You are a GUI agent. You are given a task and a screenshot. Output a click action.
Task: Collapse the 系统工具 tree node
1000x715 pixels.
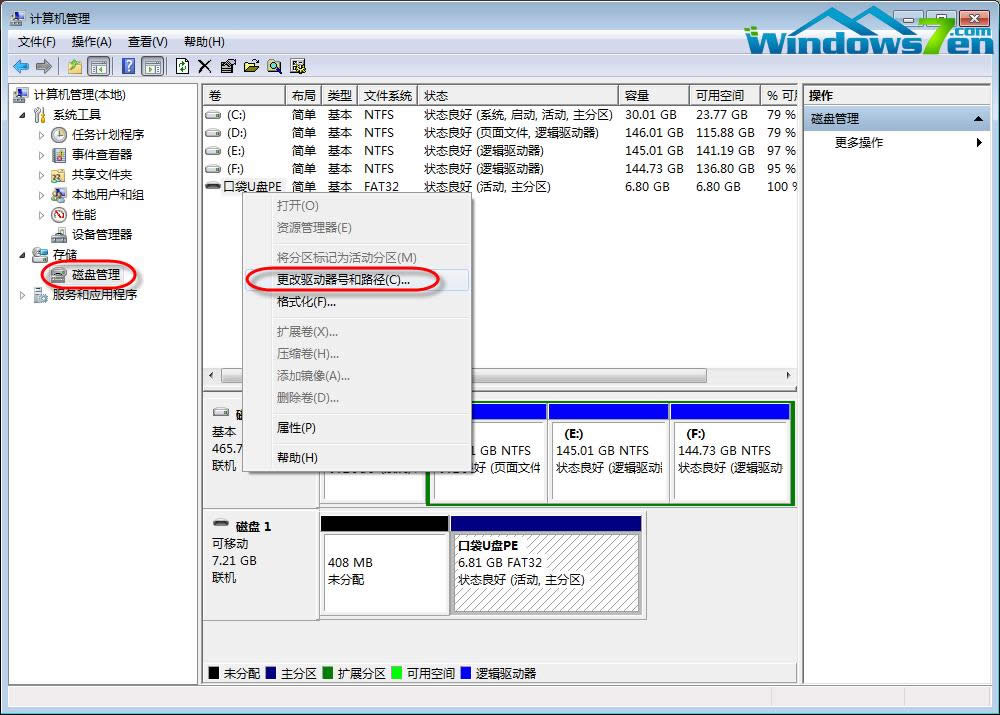pyautogui.click(x=24, y=115)
